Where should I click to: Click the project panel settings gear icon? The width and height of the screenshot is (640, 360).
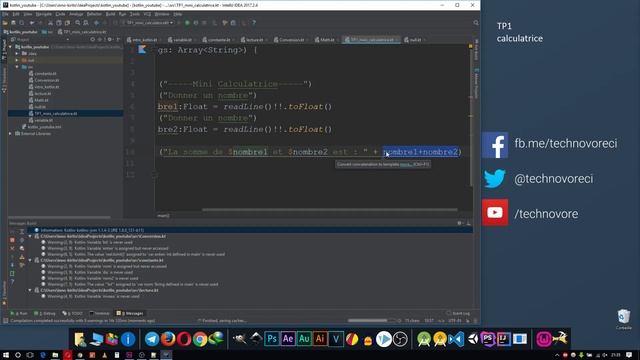109,40
